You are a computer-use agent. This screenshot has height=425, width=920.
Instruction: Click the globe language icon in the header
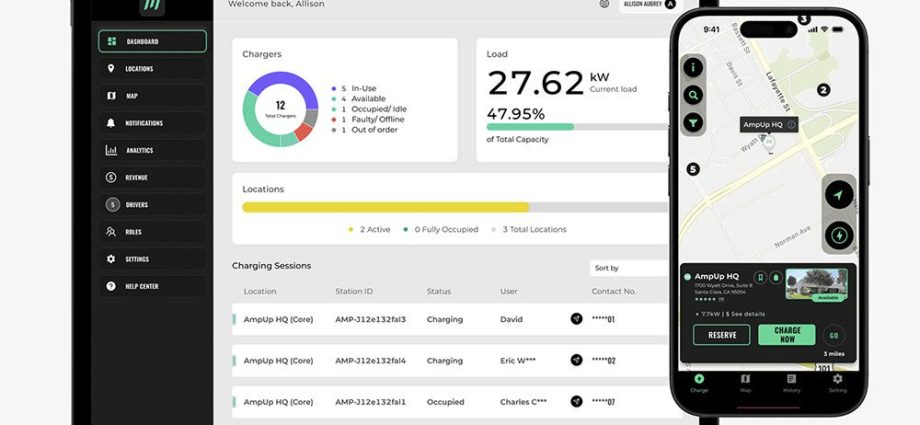tap(604, 4)
